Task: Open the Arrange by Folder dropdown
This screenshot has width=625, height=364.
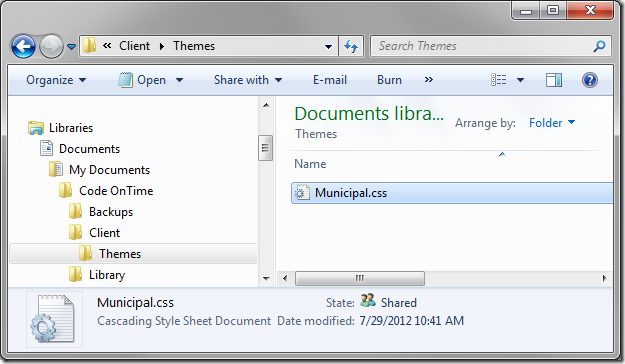Action: tap(552, 123)
